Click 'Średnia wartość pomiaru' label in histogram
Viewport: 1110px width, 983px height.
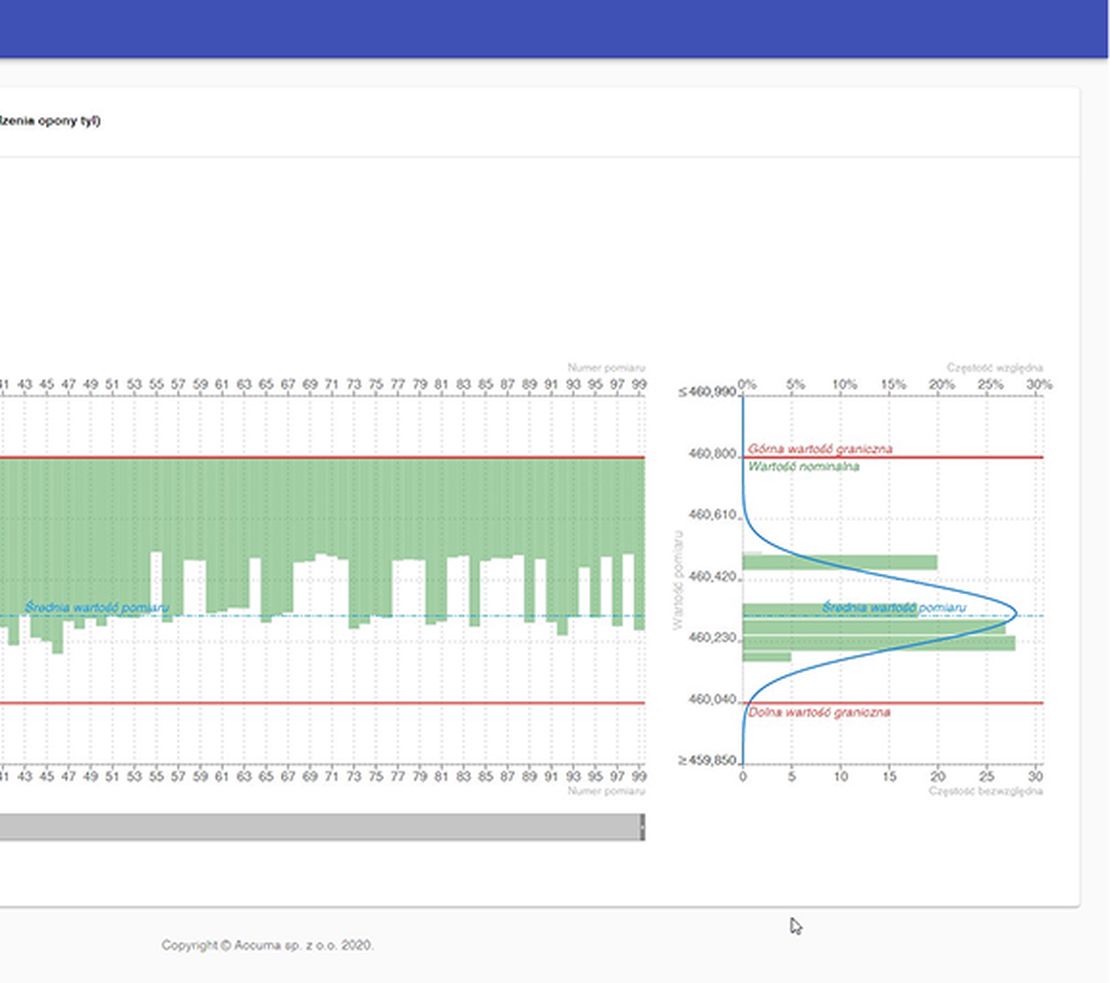pos(894,607)
